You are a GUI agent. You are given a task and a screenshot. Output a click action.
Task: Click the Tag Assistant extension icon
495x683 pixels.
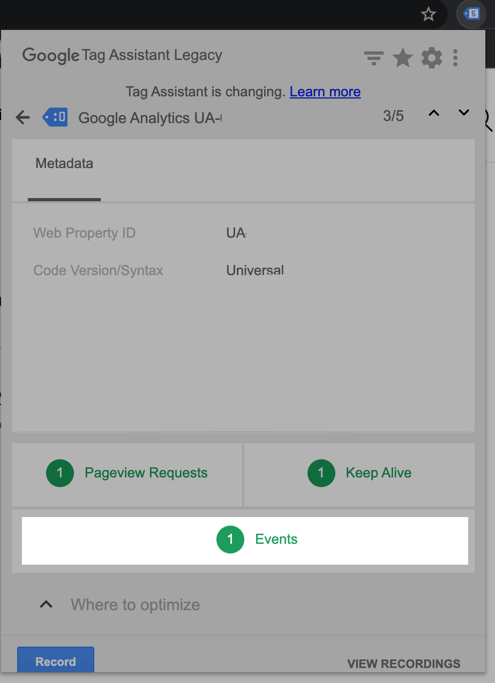pyautogui.click(x=471, y=14)
